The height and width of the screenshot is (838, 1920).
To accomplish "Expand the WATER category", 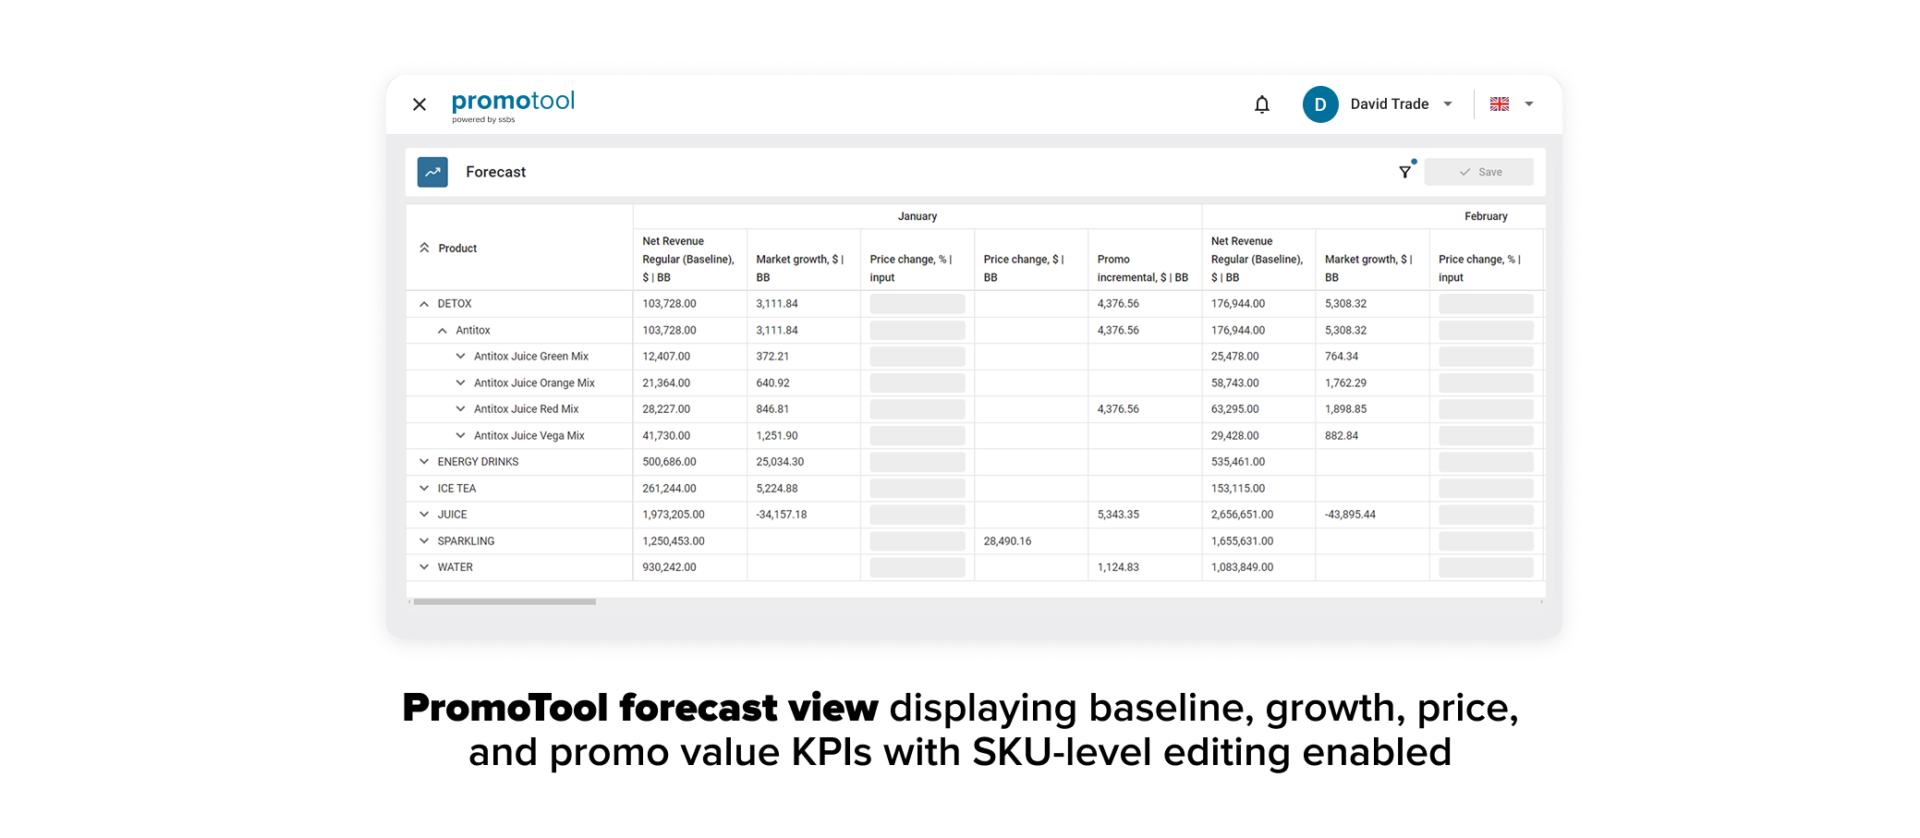I will coord(424,567).
